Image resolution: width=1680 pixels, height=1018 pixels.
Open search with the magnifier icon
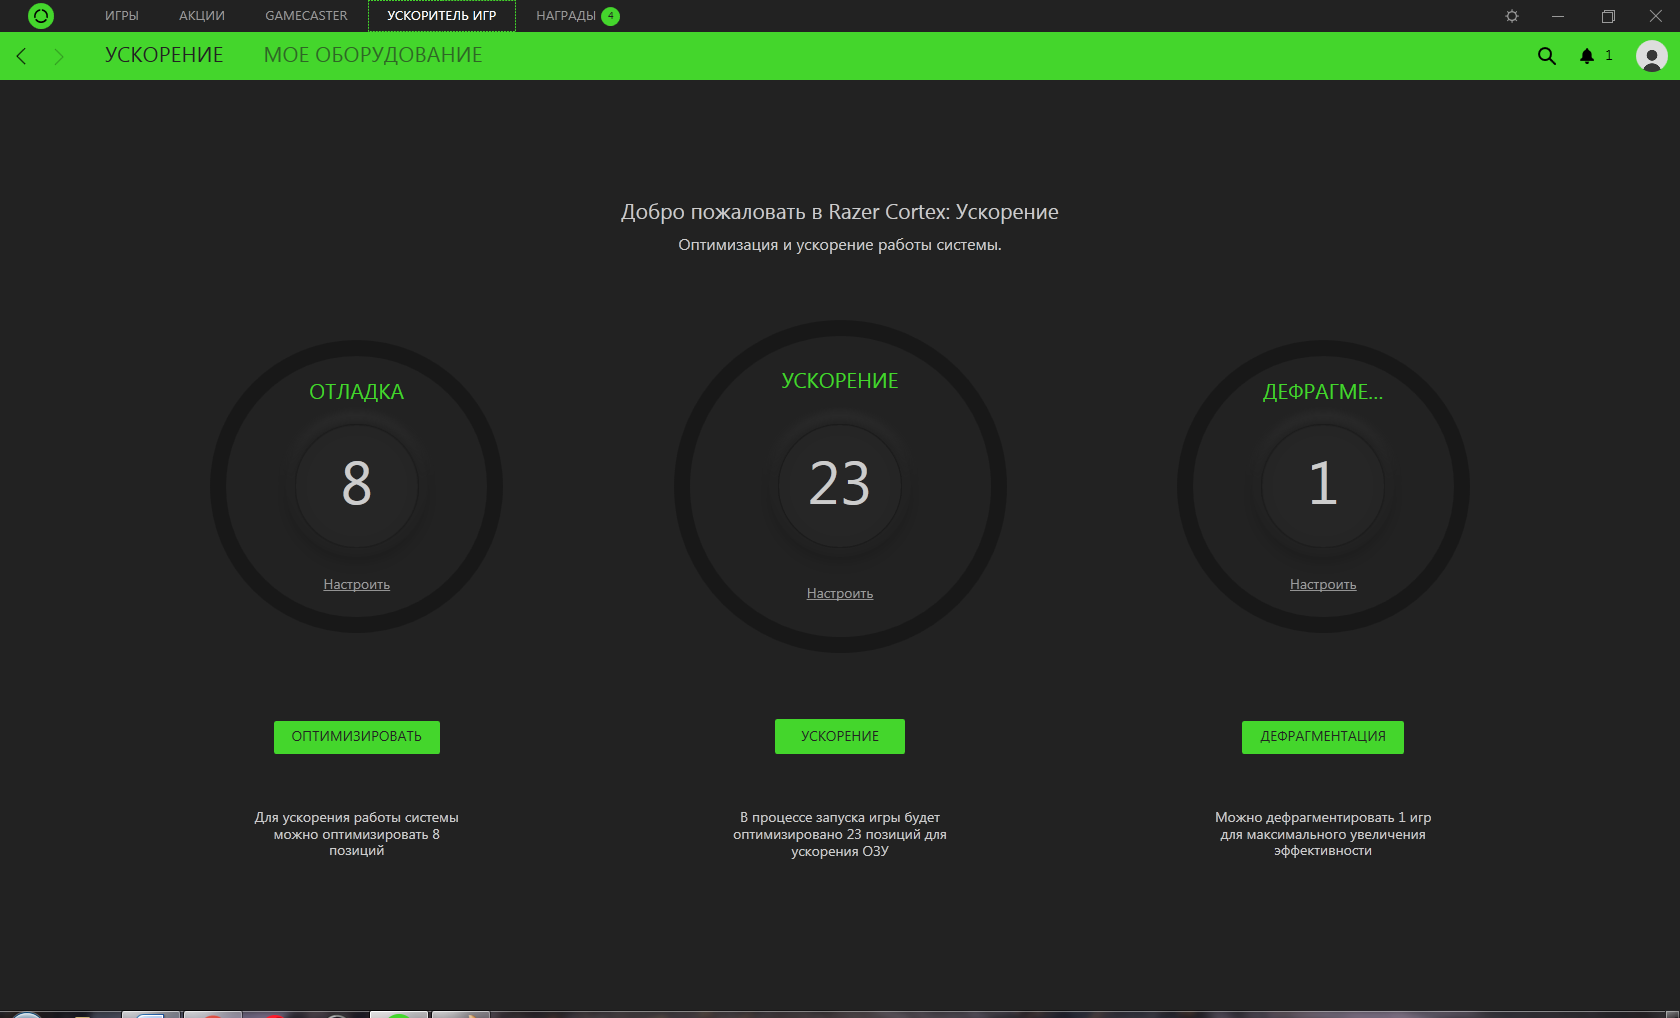click(1547, 56)
